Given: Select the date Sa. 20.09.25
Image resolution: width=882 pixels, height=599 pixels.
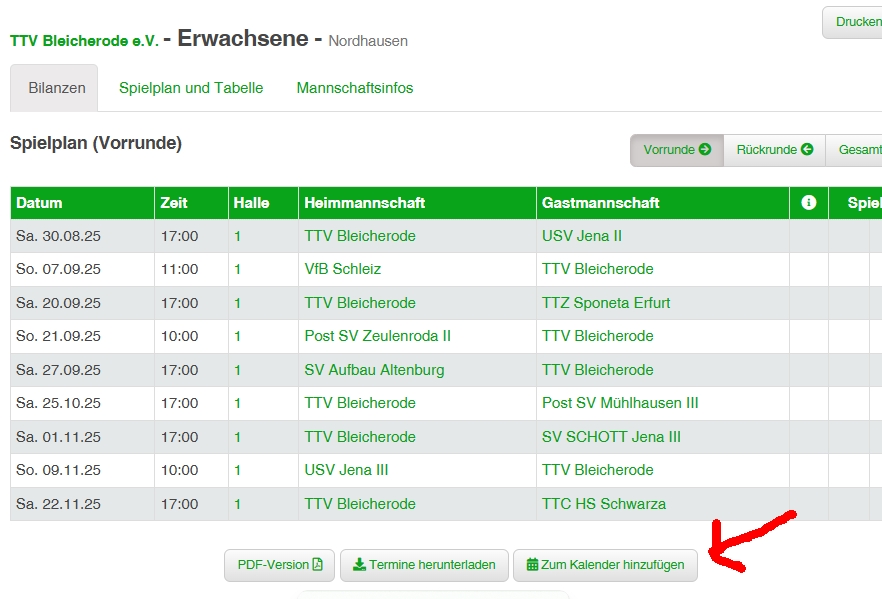Looking at the screenshot, I should coord(58,303).
